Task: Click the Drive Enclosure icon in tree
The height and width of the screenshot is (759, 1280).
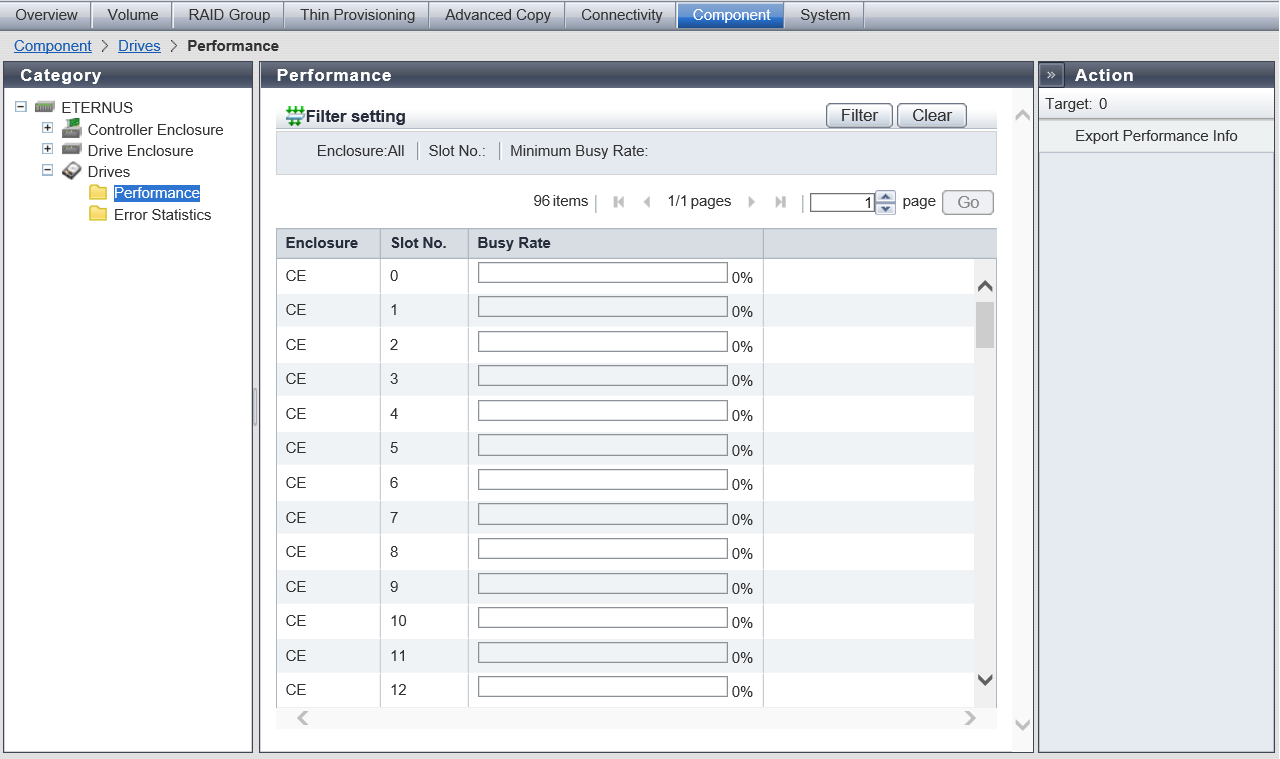Action: pyautogui.click(x=71, y=150)
